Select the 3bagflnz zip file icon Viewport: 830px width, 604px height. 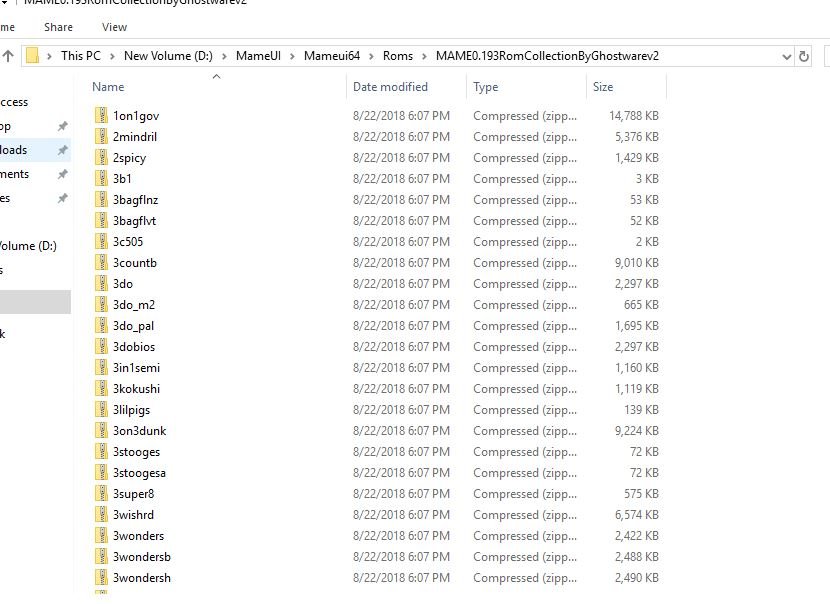tap(101, 200)
